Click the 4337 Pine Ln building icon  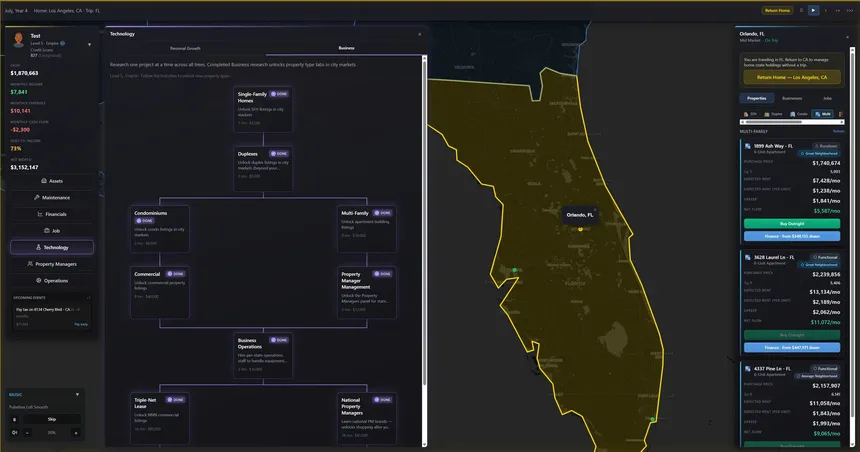click(x=748, y=369)
